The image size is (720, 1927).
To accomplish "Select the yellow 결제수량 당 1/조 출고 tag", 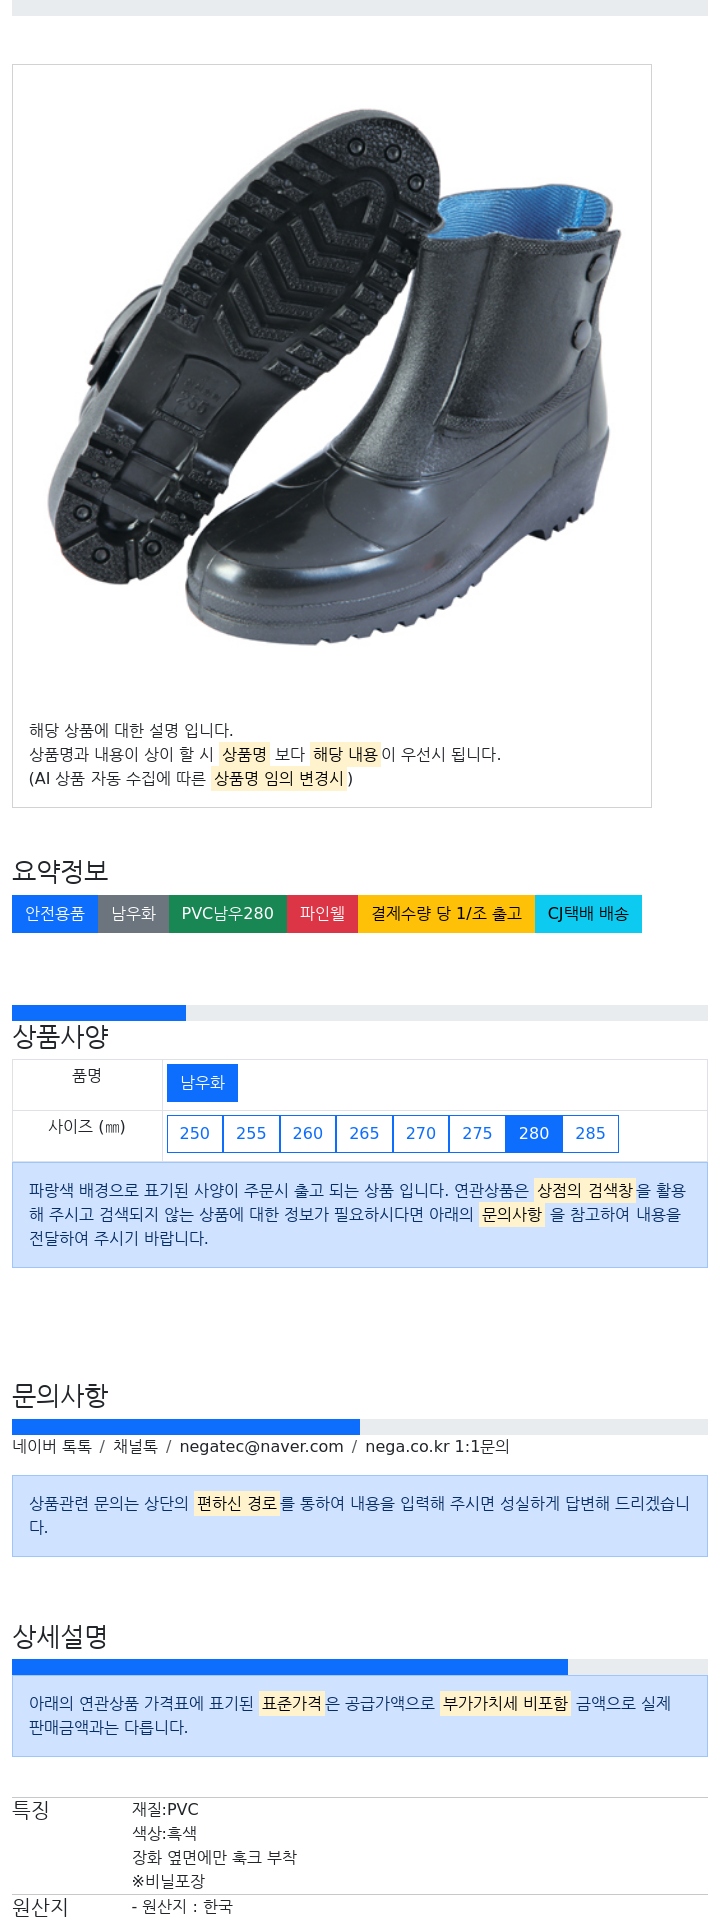I will coord(446,914).
